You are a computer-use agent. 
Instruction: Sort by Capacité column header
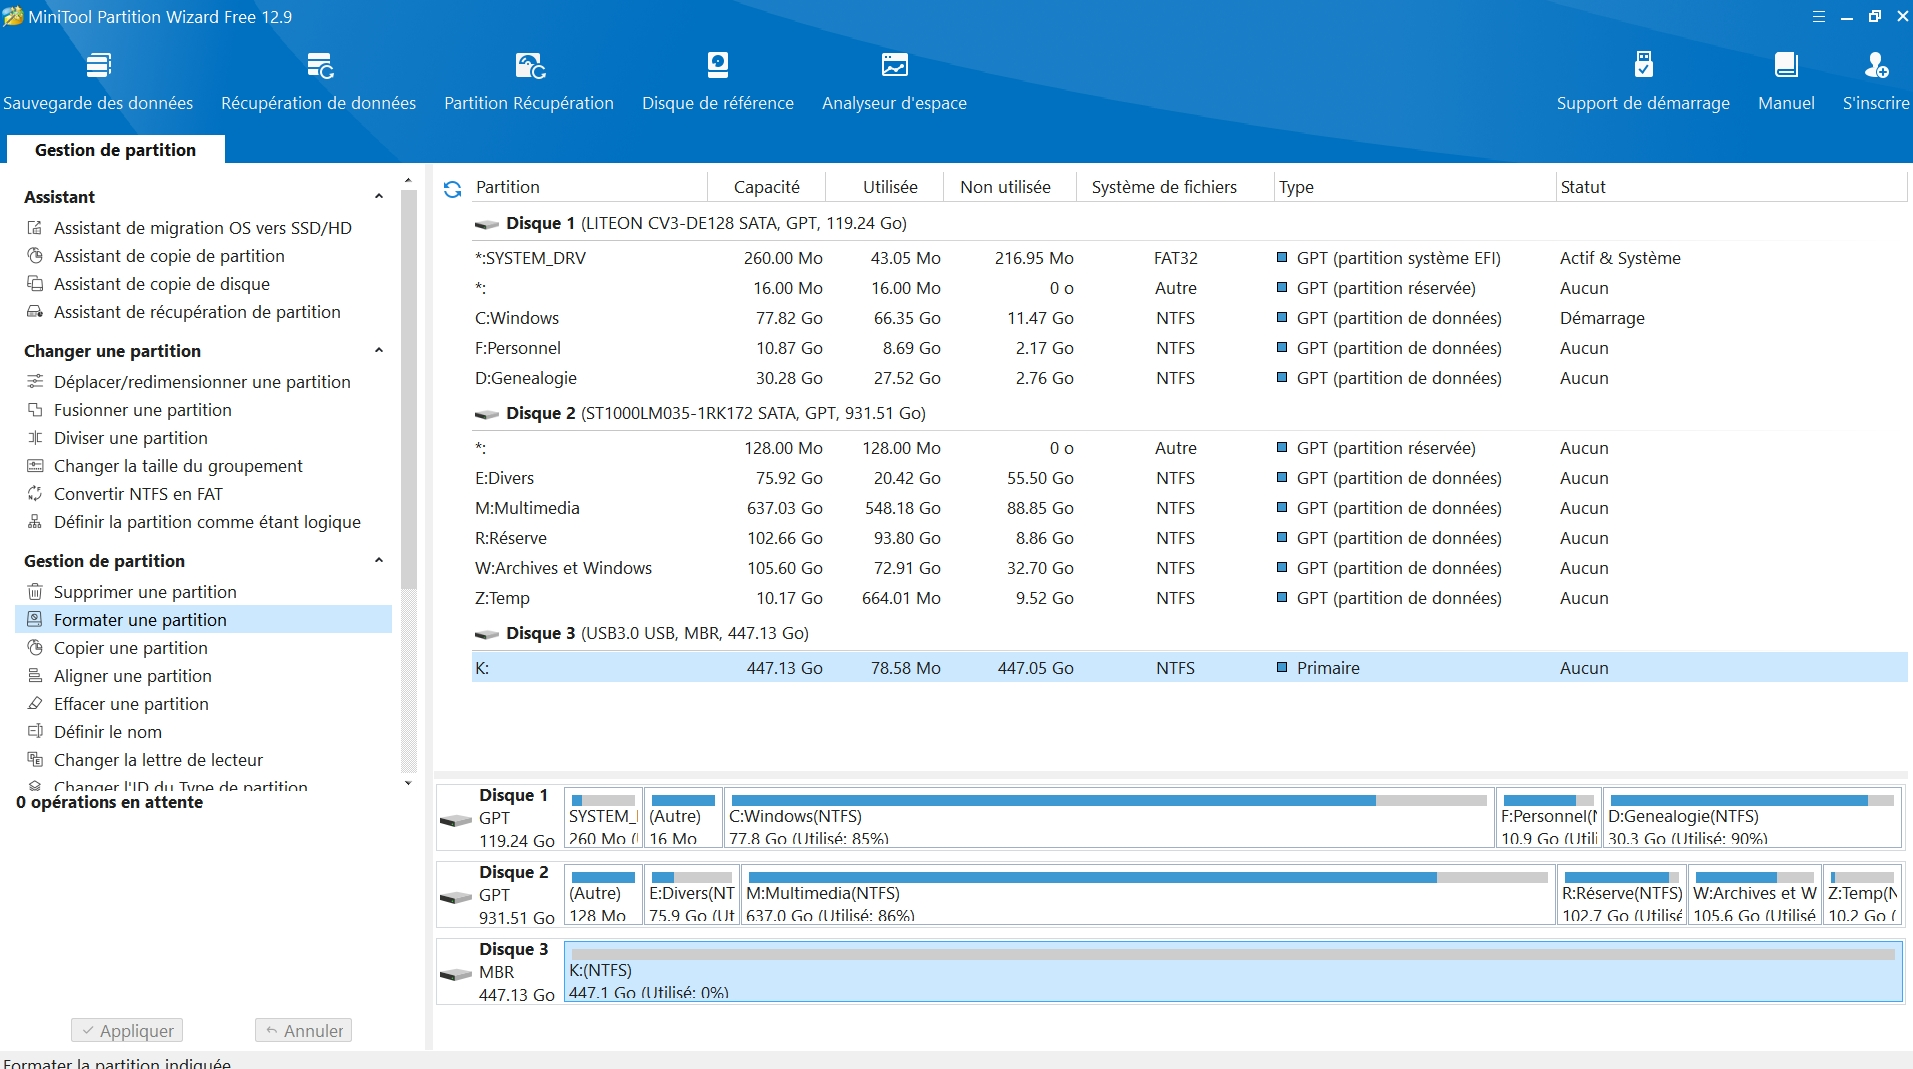766,187
